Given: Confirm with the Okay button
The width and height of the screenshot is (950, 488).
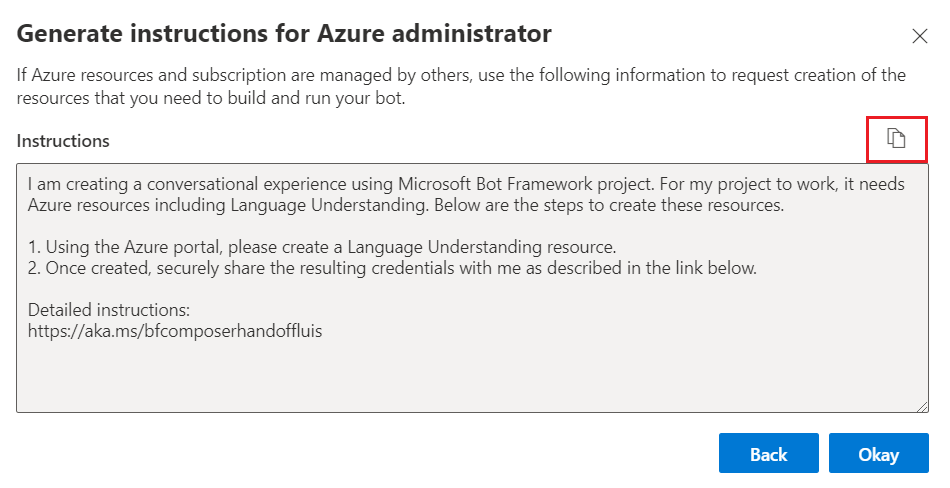Looking at the screenshot, I should coord(878,454).
